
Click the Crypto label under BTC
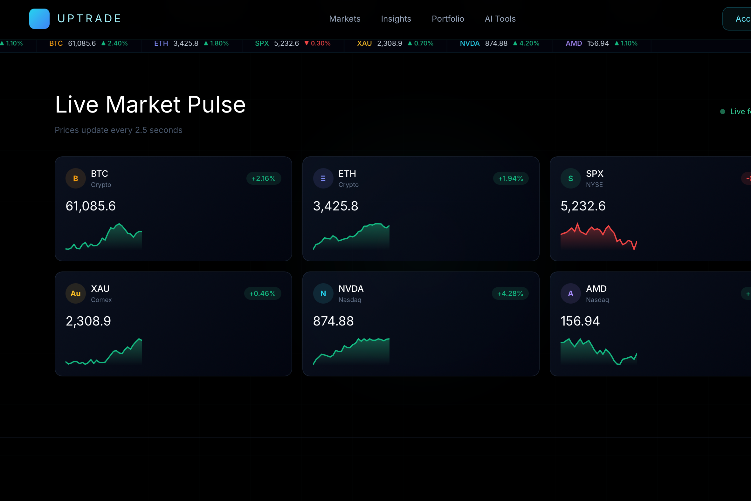pos(101,185)
